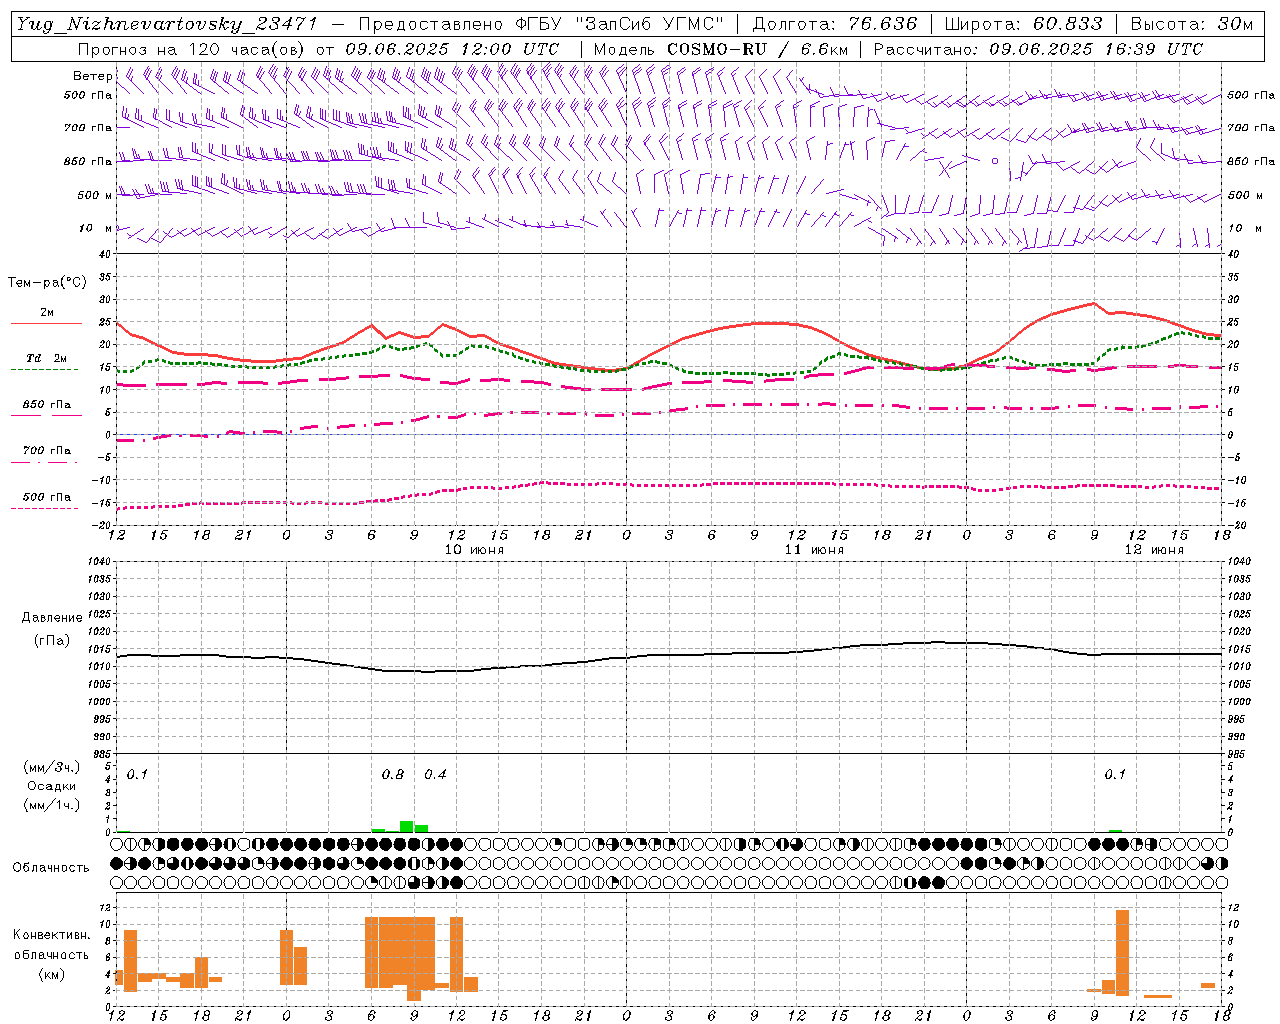This screenshot has height=1024, width=1280.
Task: Click the 10 июня date label
Action: click(474, 550)
